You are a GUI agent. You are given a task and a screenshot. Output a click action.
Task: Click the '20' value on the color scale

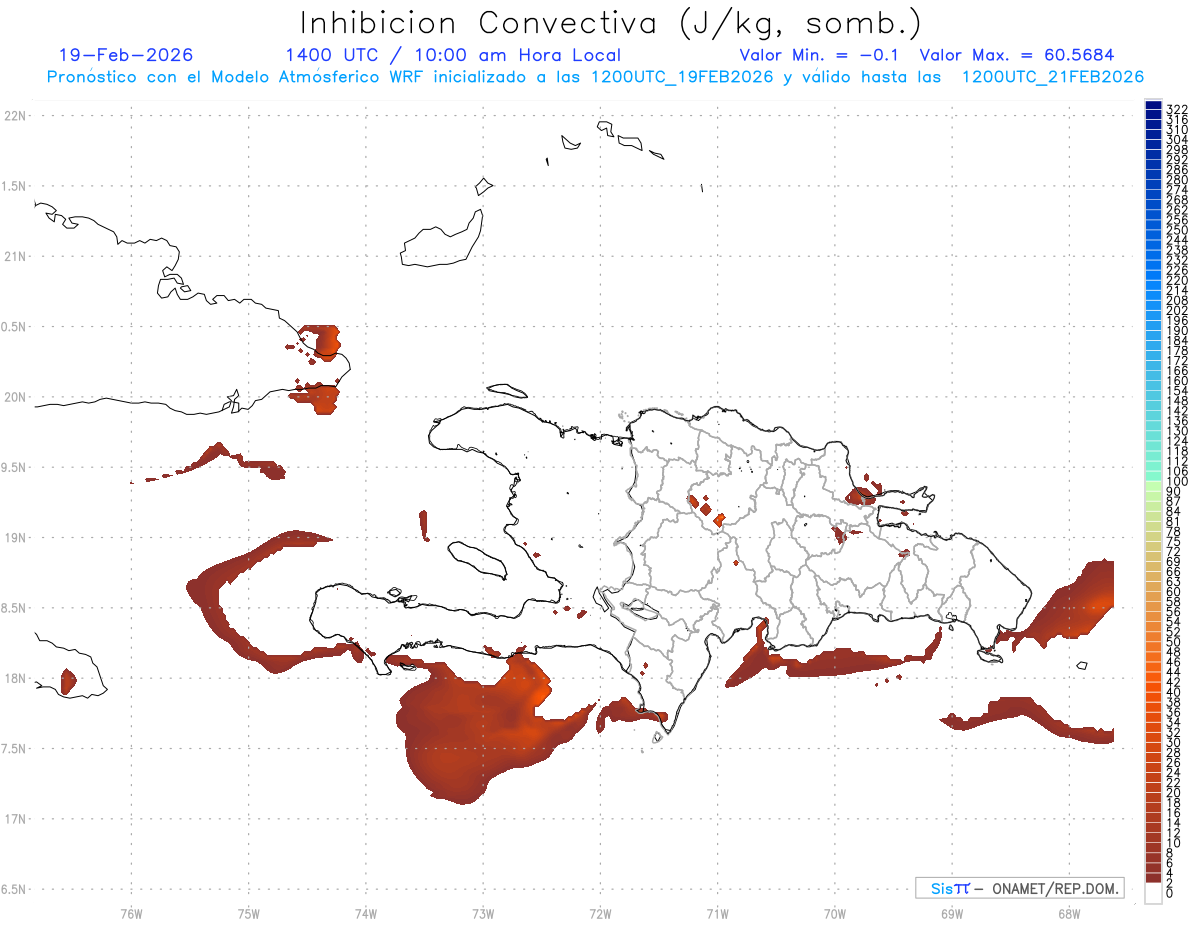[1174, 793]
